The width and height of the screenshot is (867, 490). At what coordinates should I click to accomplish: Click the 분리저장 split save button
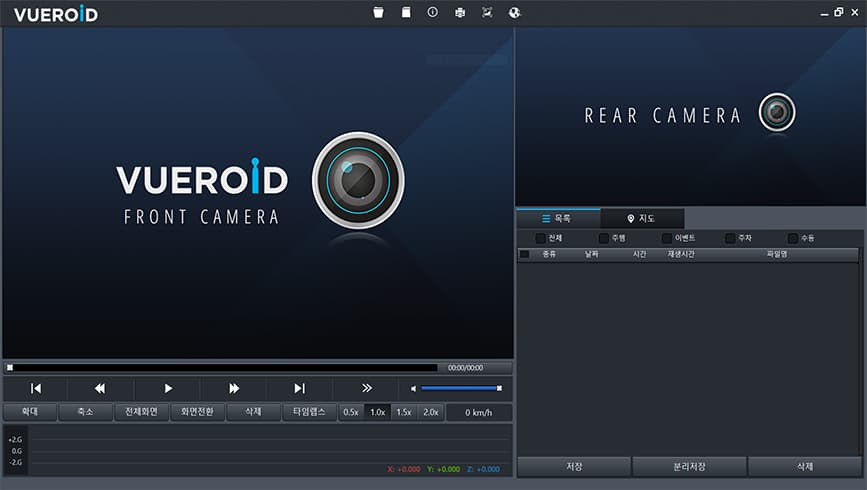690,467
